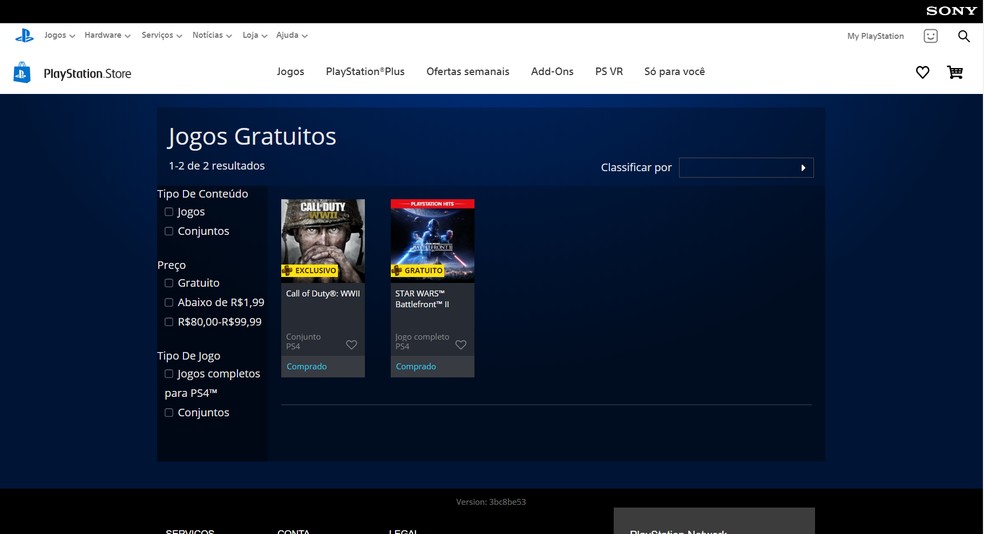
Task: Click the 'Version: 3bc8be53' footer text
Action: pos(491,502)
